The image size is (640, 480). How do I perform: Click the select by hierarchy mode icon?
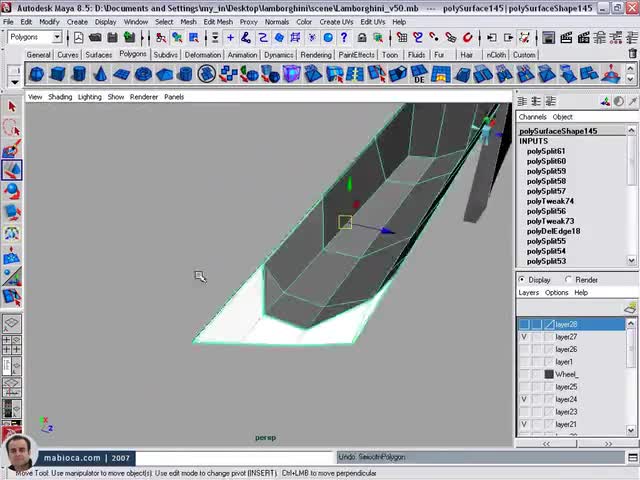pos(161,38)
